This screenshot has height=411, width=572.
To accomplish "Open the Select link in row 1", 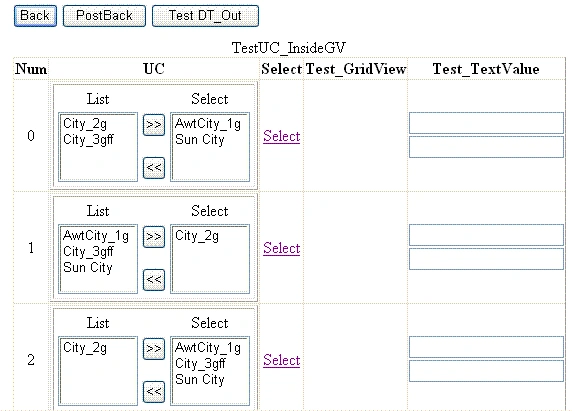I will [282, 248].
